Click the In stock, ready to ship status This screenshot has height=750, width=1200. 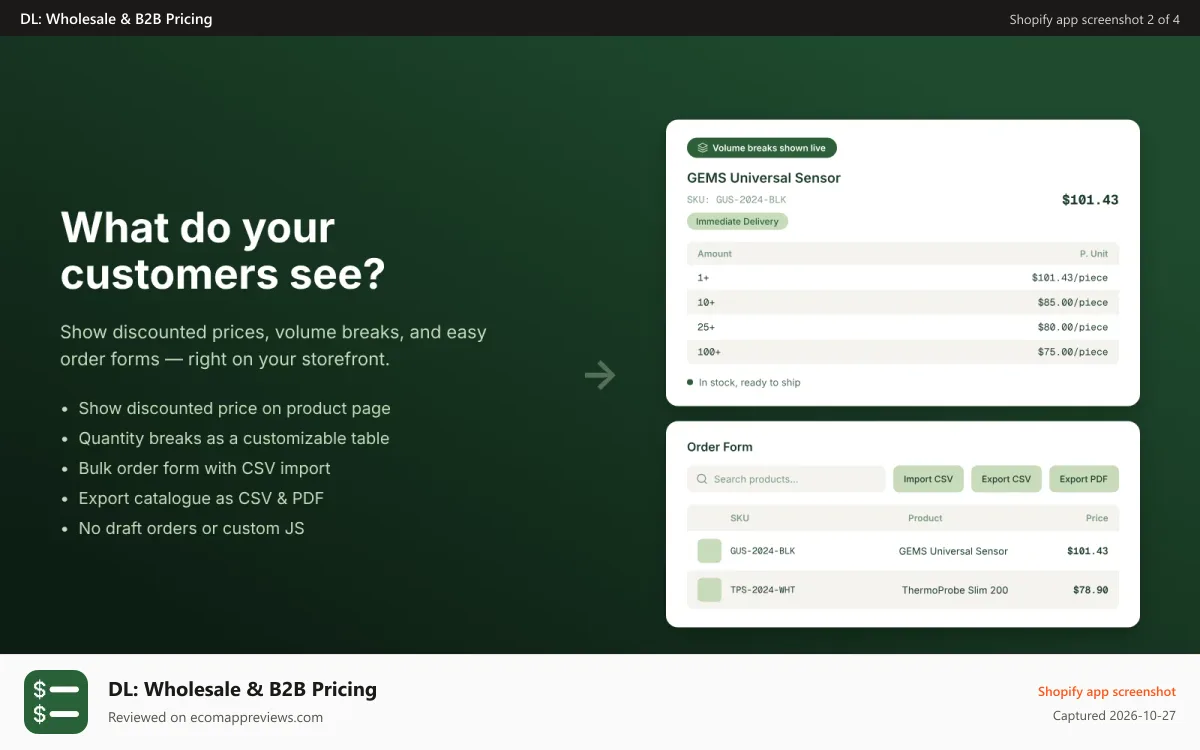click(x=749, y=383)
